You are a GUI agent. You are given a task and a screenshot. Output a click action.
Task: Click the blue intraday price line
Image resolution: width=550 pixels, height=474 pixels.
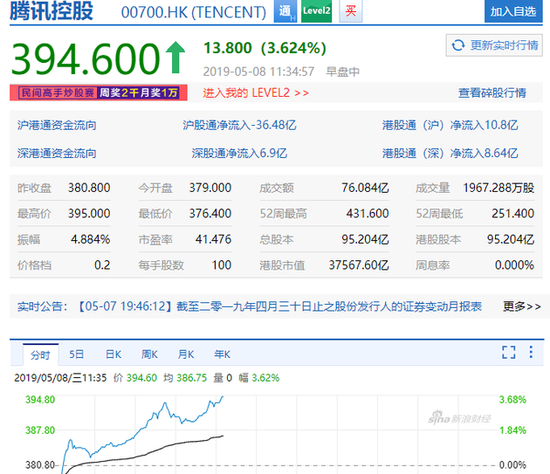pos(142,429)
